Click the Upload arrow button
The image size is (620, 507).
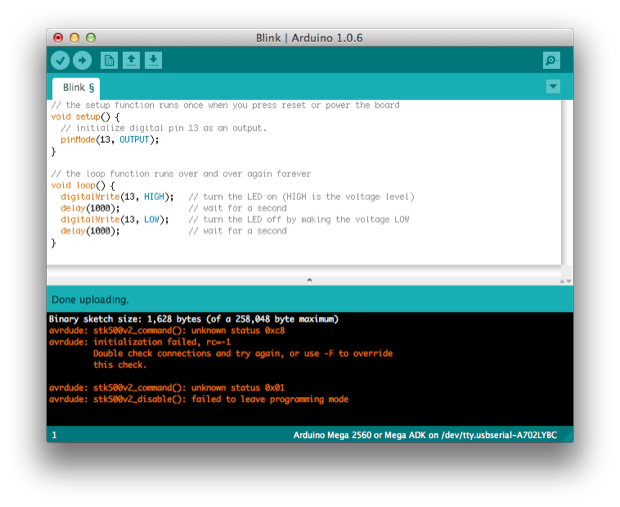tap(82, 61)
